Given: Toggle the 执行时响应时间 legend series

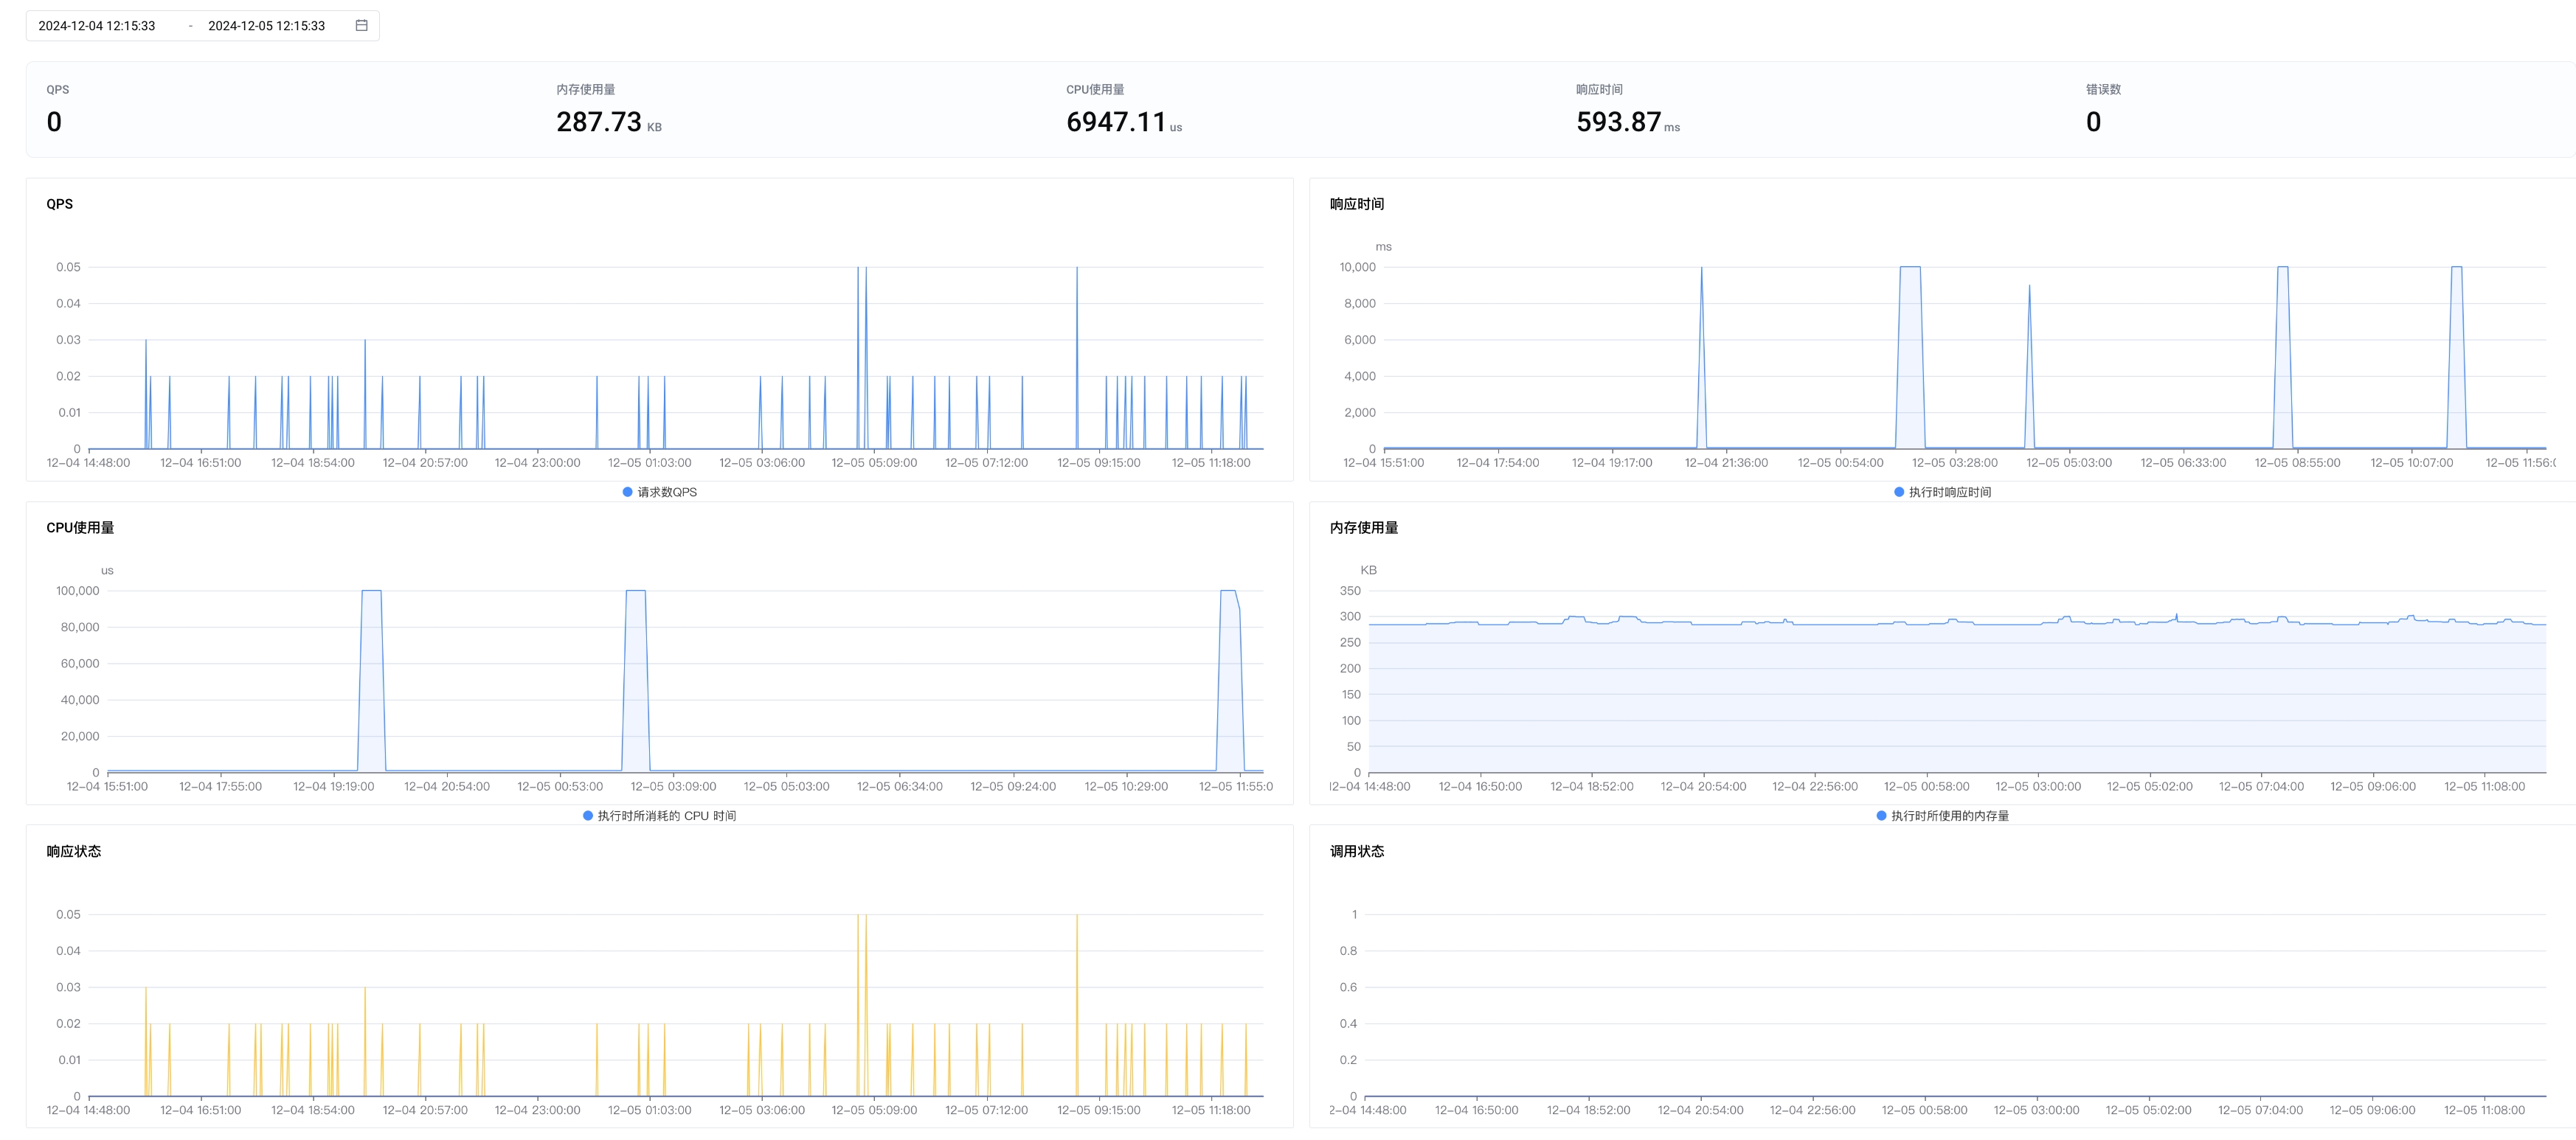Looking at the screenshot, I should (x=1942, y=492).
